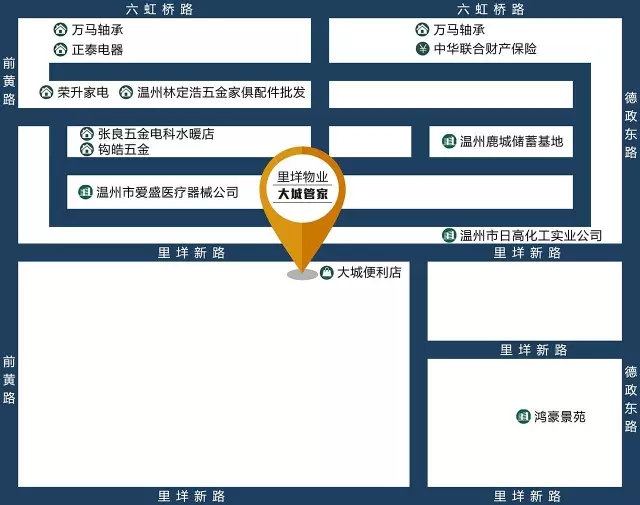Image resolution: width=640 pixels, height=505 pixels.
Task: Click house icon of 万马轴承 above 中华联合财产保险
Action: coord(422,29)
